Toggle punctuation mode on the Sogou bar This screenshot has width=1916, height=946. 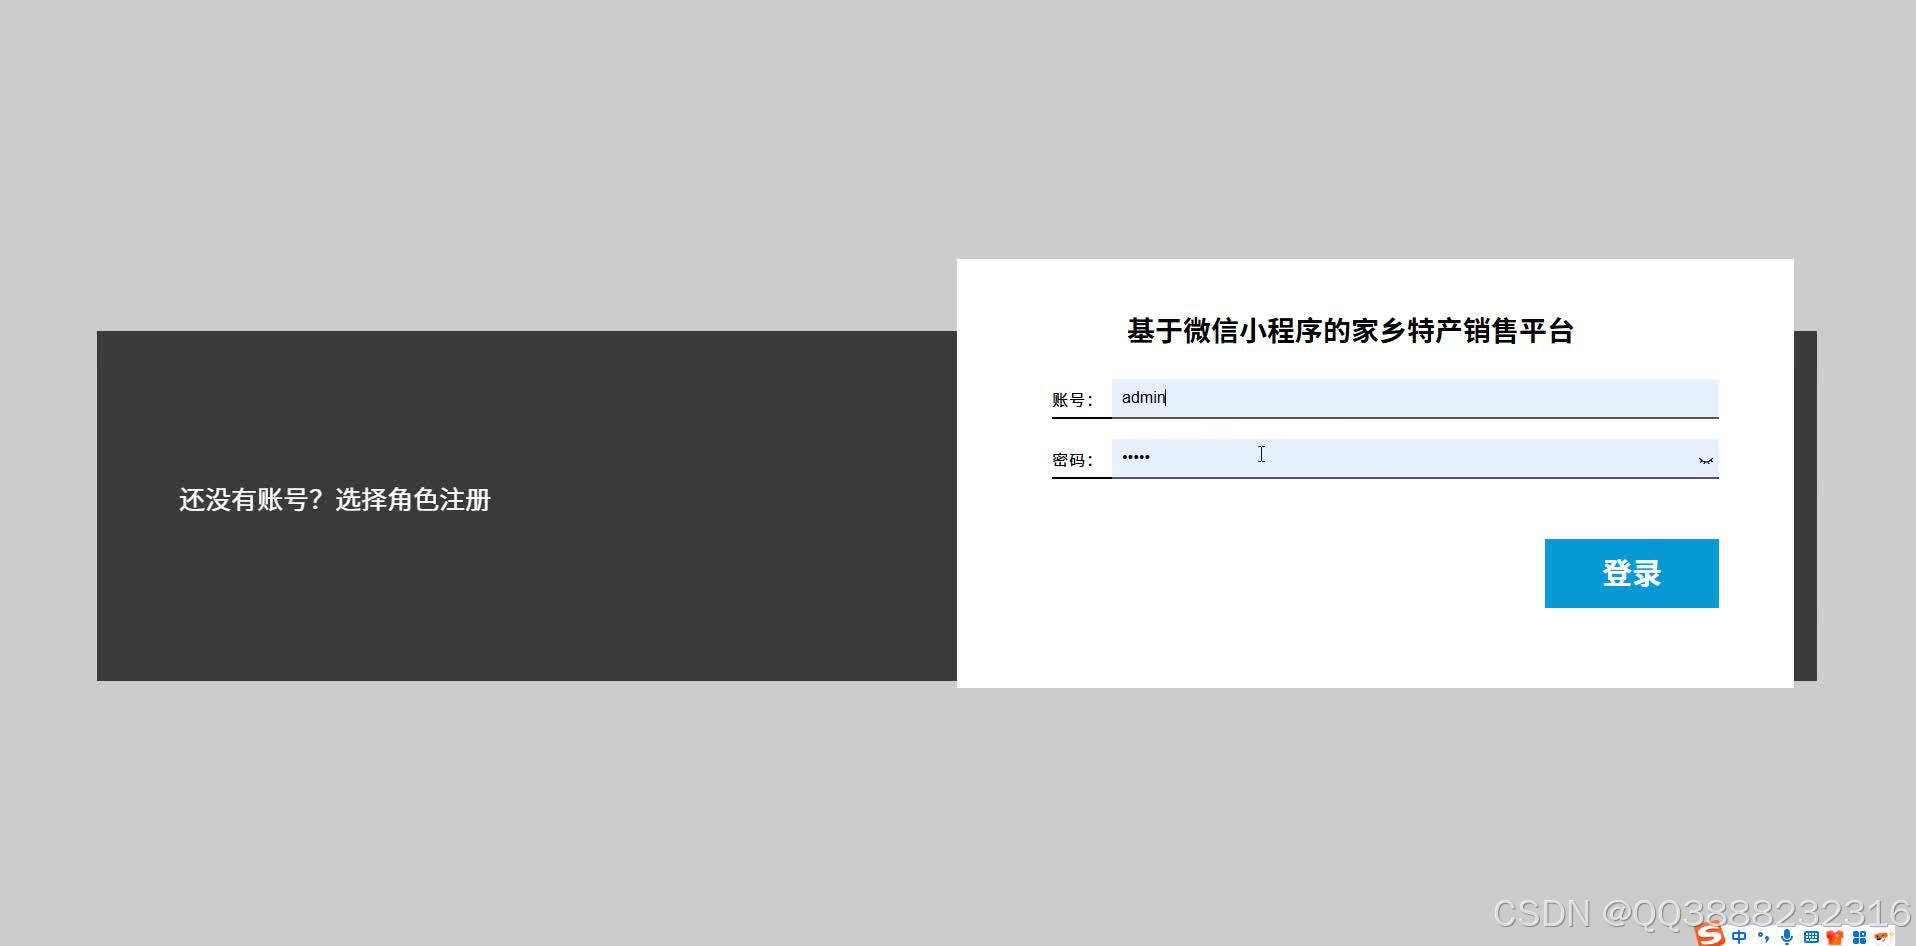point(1764,937)
